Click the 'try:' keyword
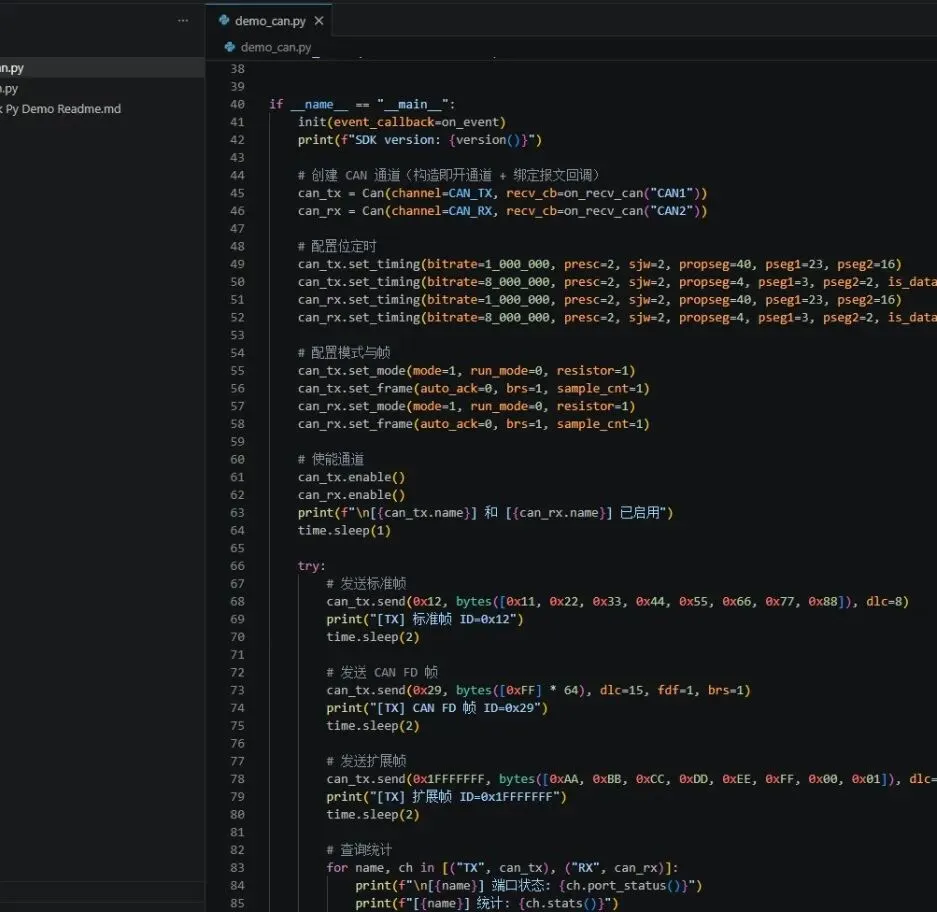 (x=311, y=565)
